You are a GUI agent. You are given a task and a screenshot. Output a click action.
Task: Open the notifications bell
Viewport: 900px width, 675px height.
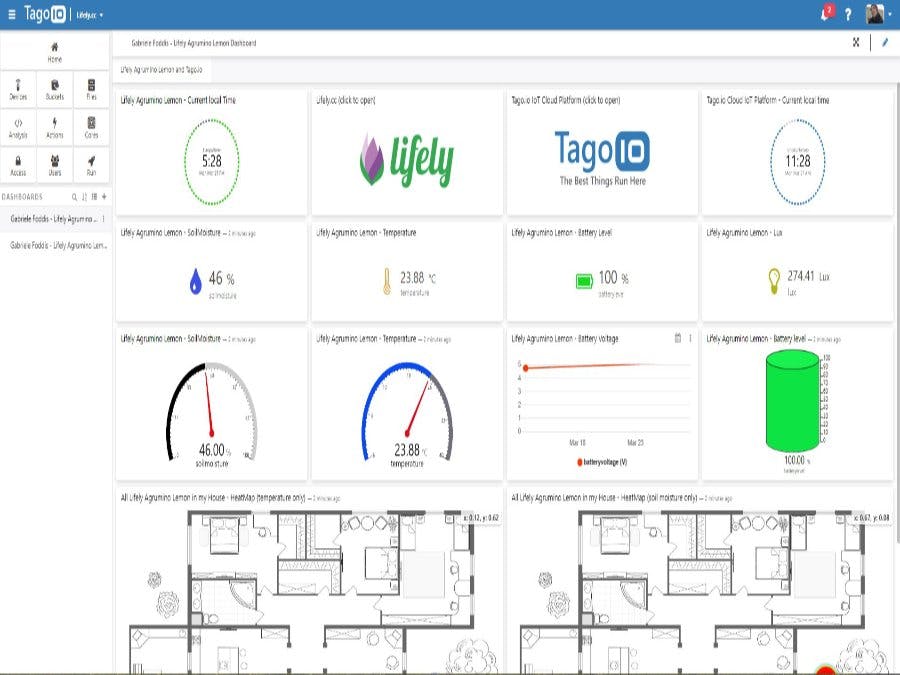point(827,14)
